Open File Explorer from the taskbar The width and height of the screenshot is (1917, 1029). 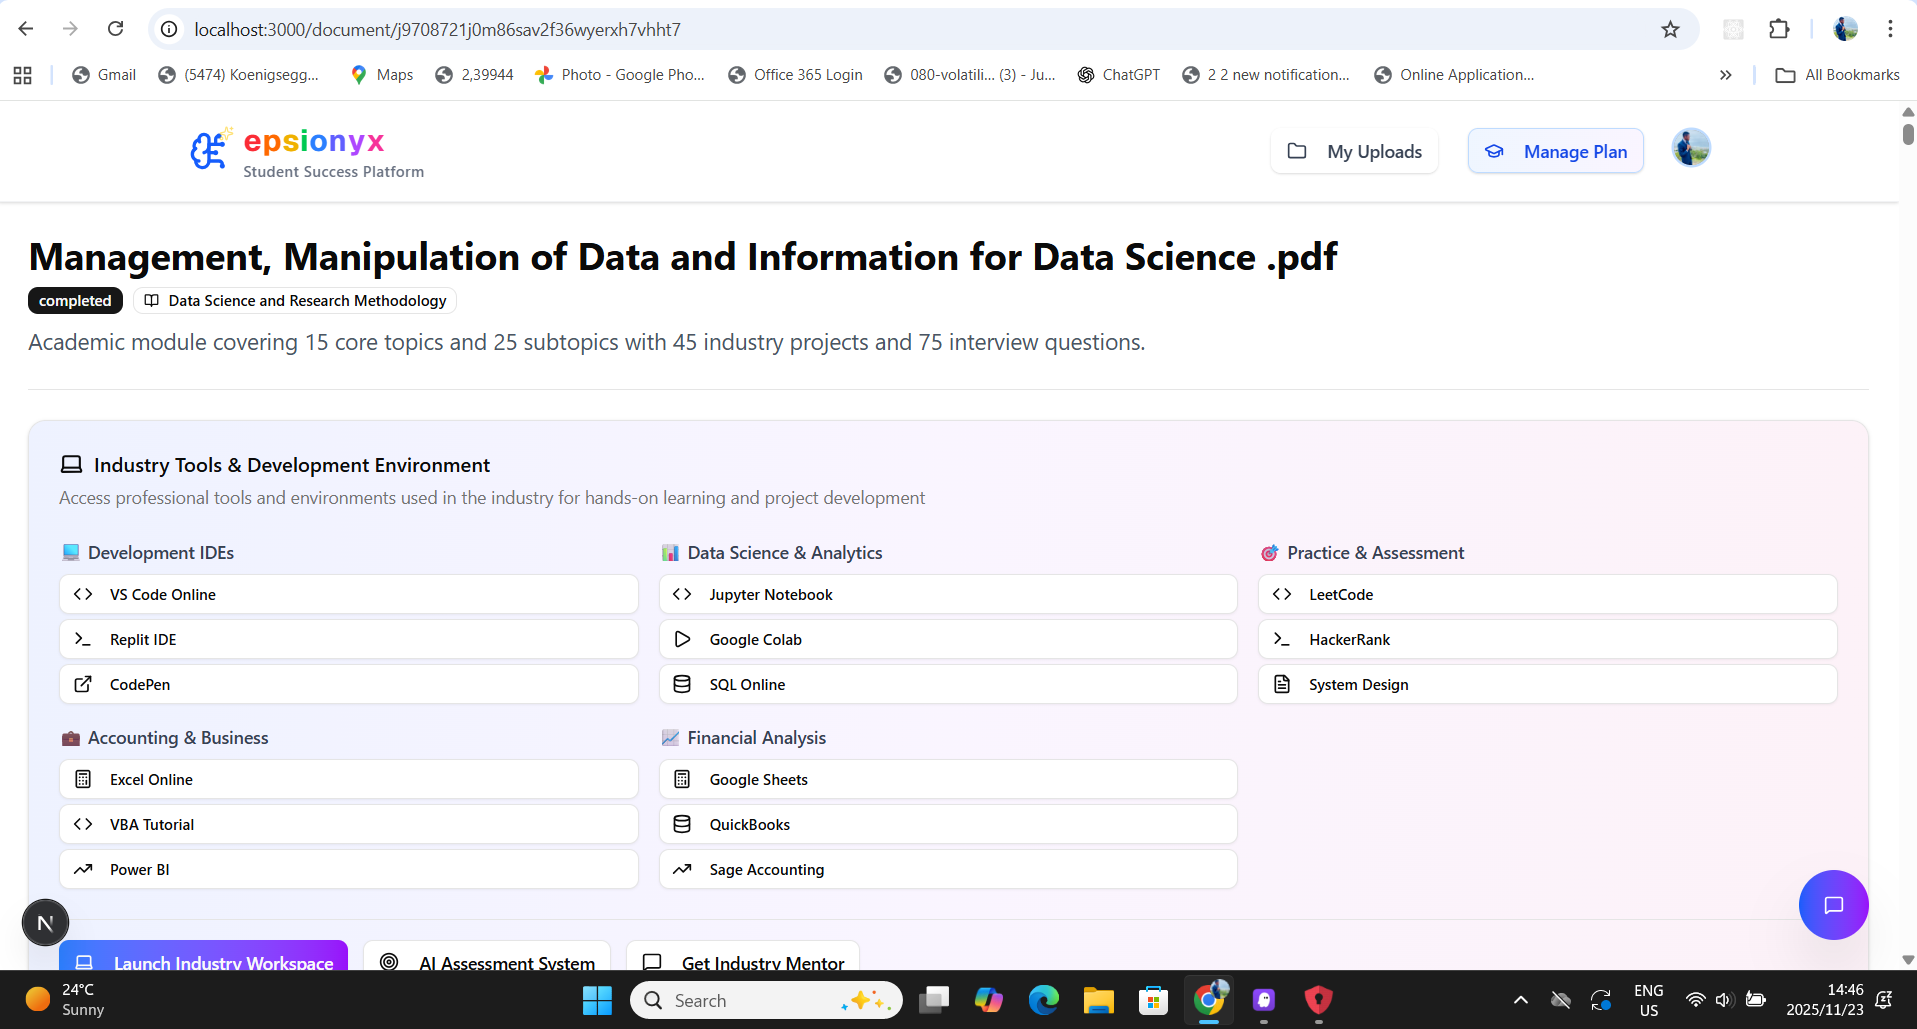1098,1000
